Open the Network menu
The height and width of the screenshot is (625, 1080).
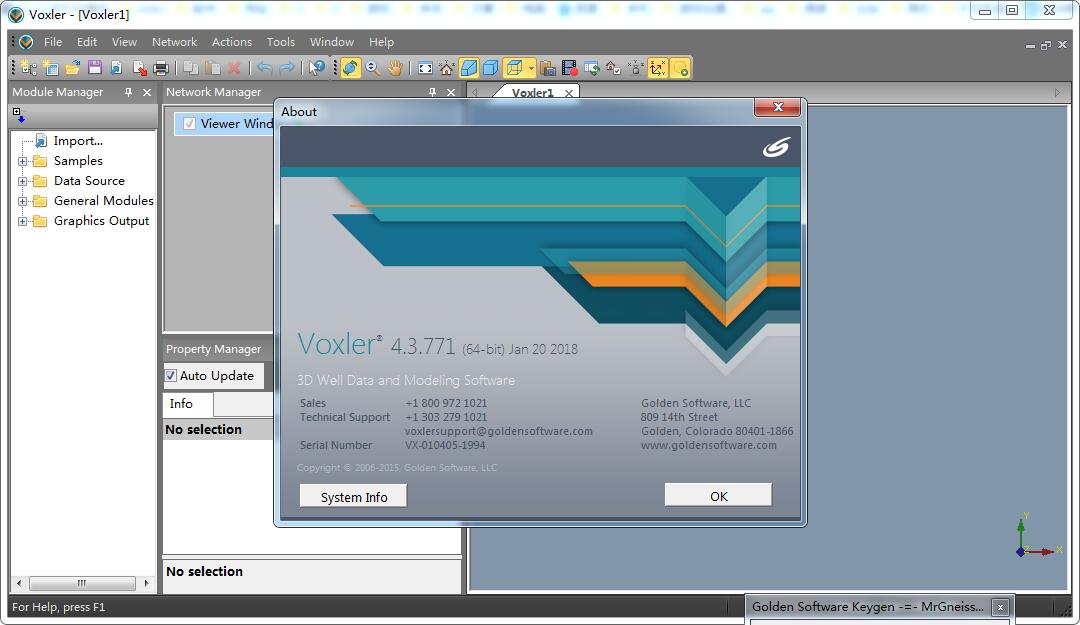(x=174, y=42)
